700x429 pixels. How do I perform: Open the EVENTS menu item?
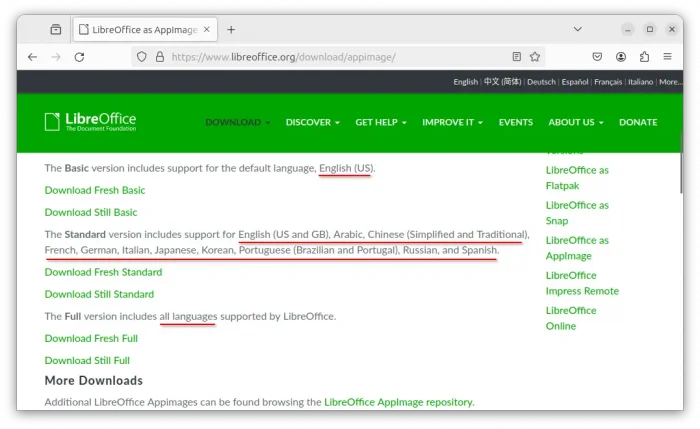pyautogui.click(x=515, y=122)
